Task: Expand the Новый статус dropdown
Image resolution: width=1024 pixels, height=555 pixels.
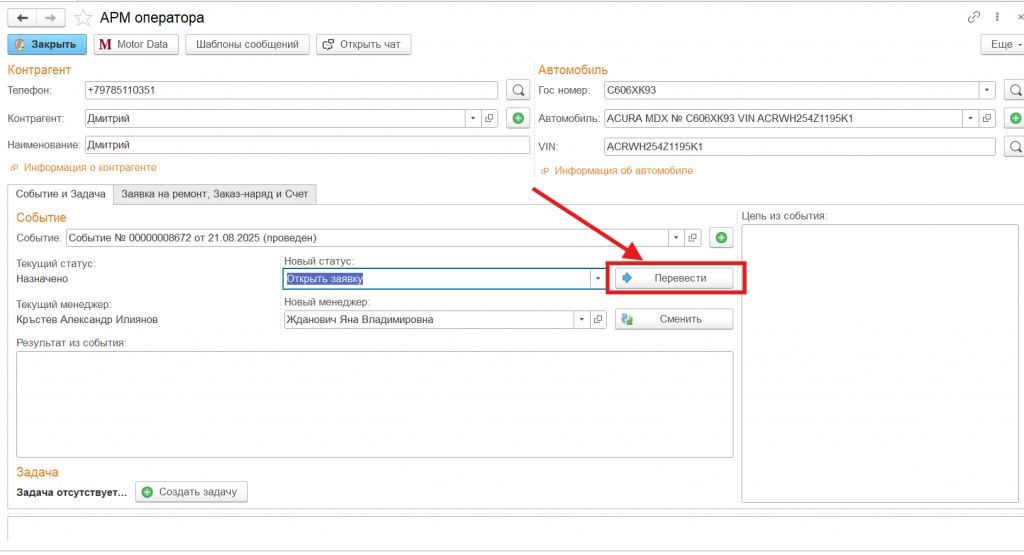Action: (x=598, y=278)
